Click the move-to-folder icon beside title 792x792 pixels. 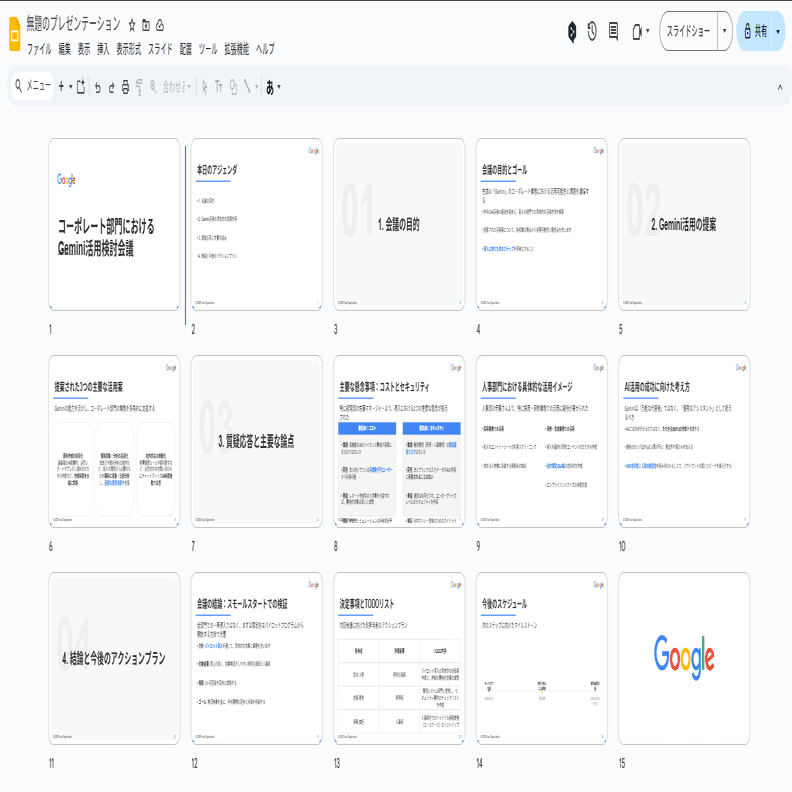coord(146,25)
